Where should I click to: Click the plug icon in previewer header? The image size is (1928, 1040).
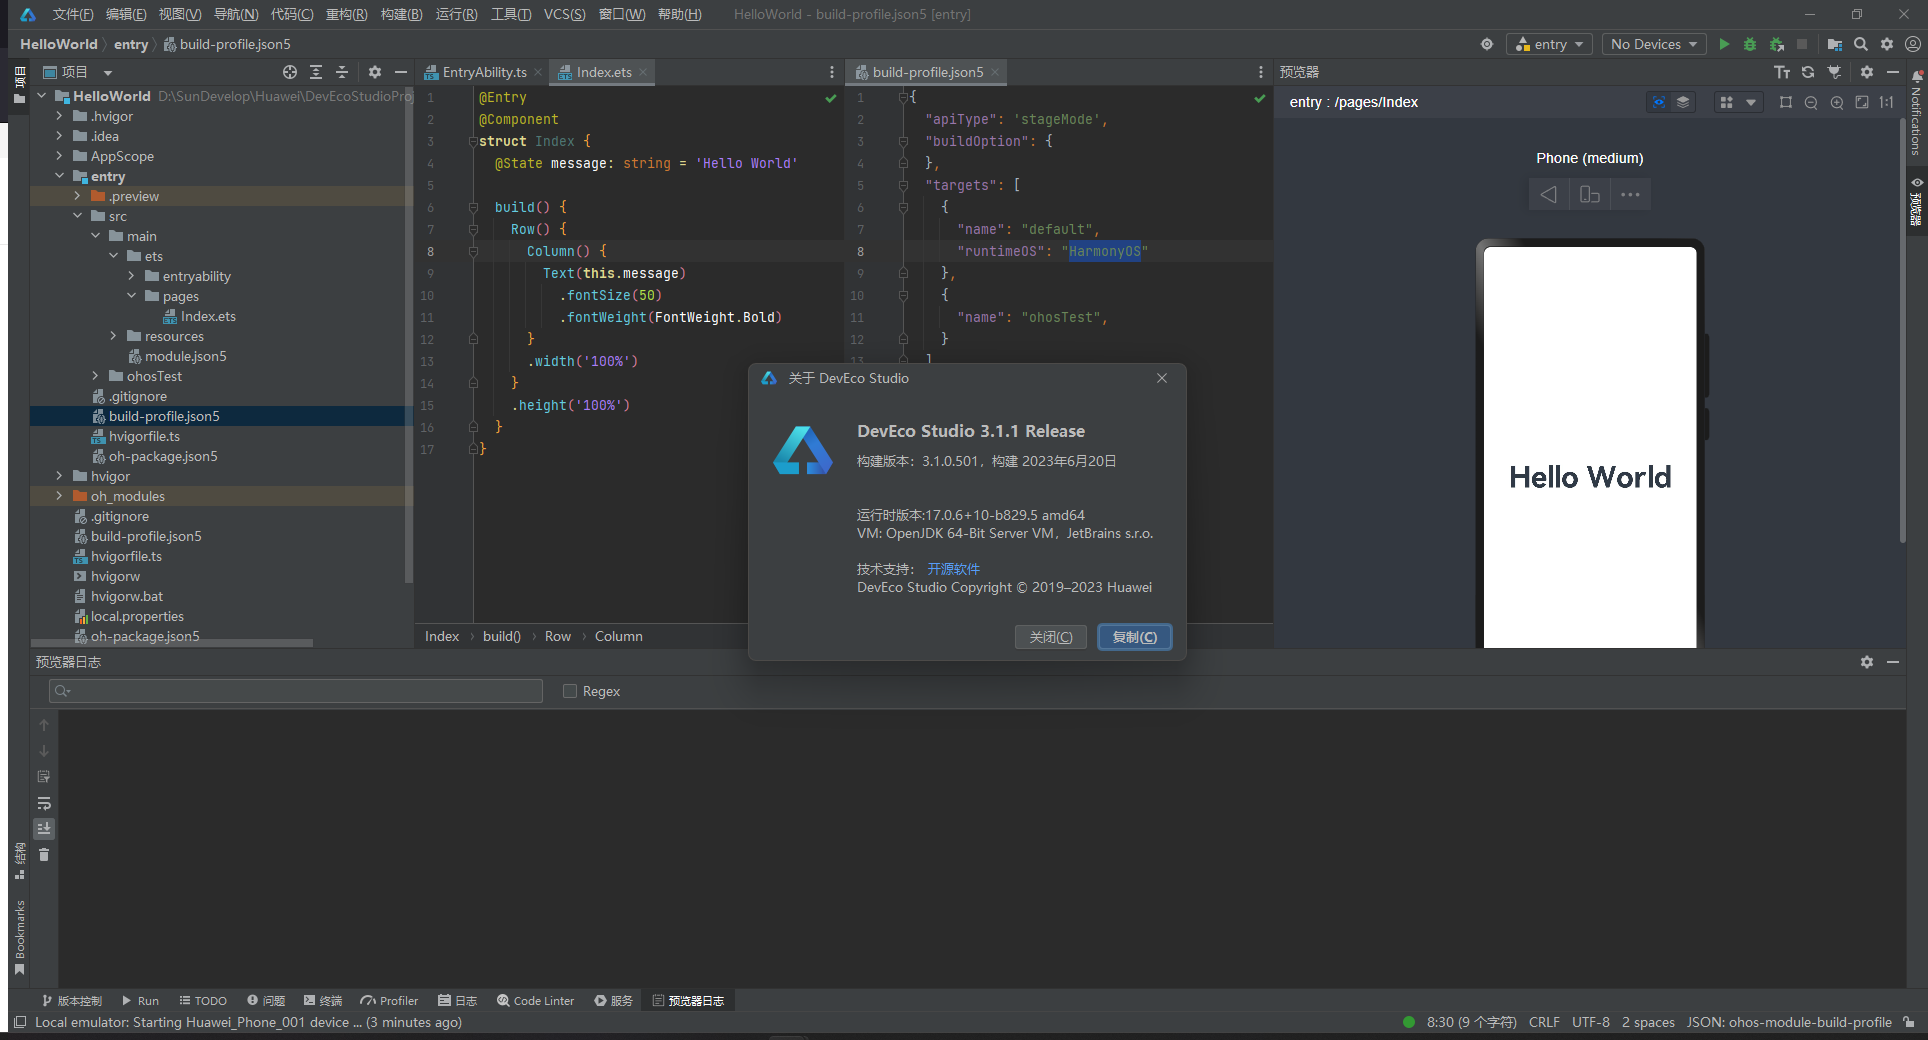click(x=1834, y=72)
